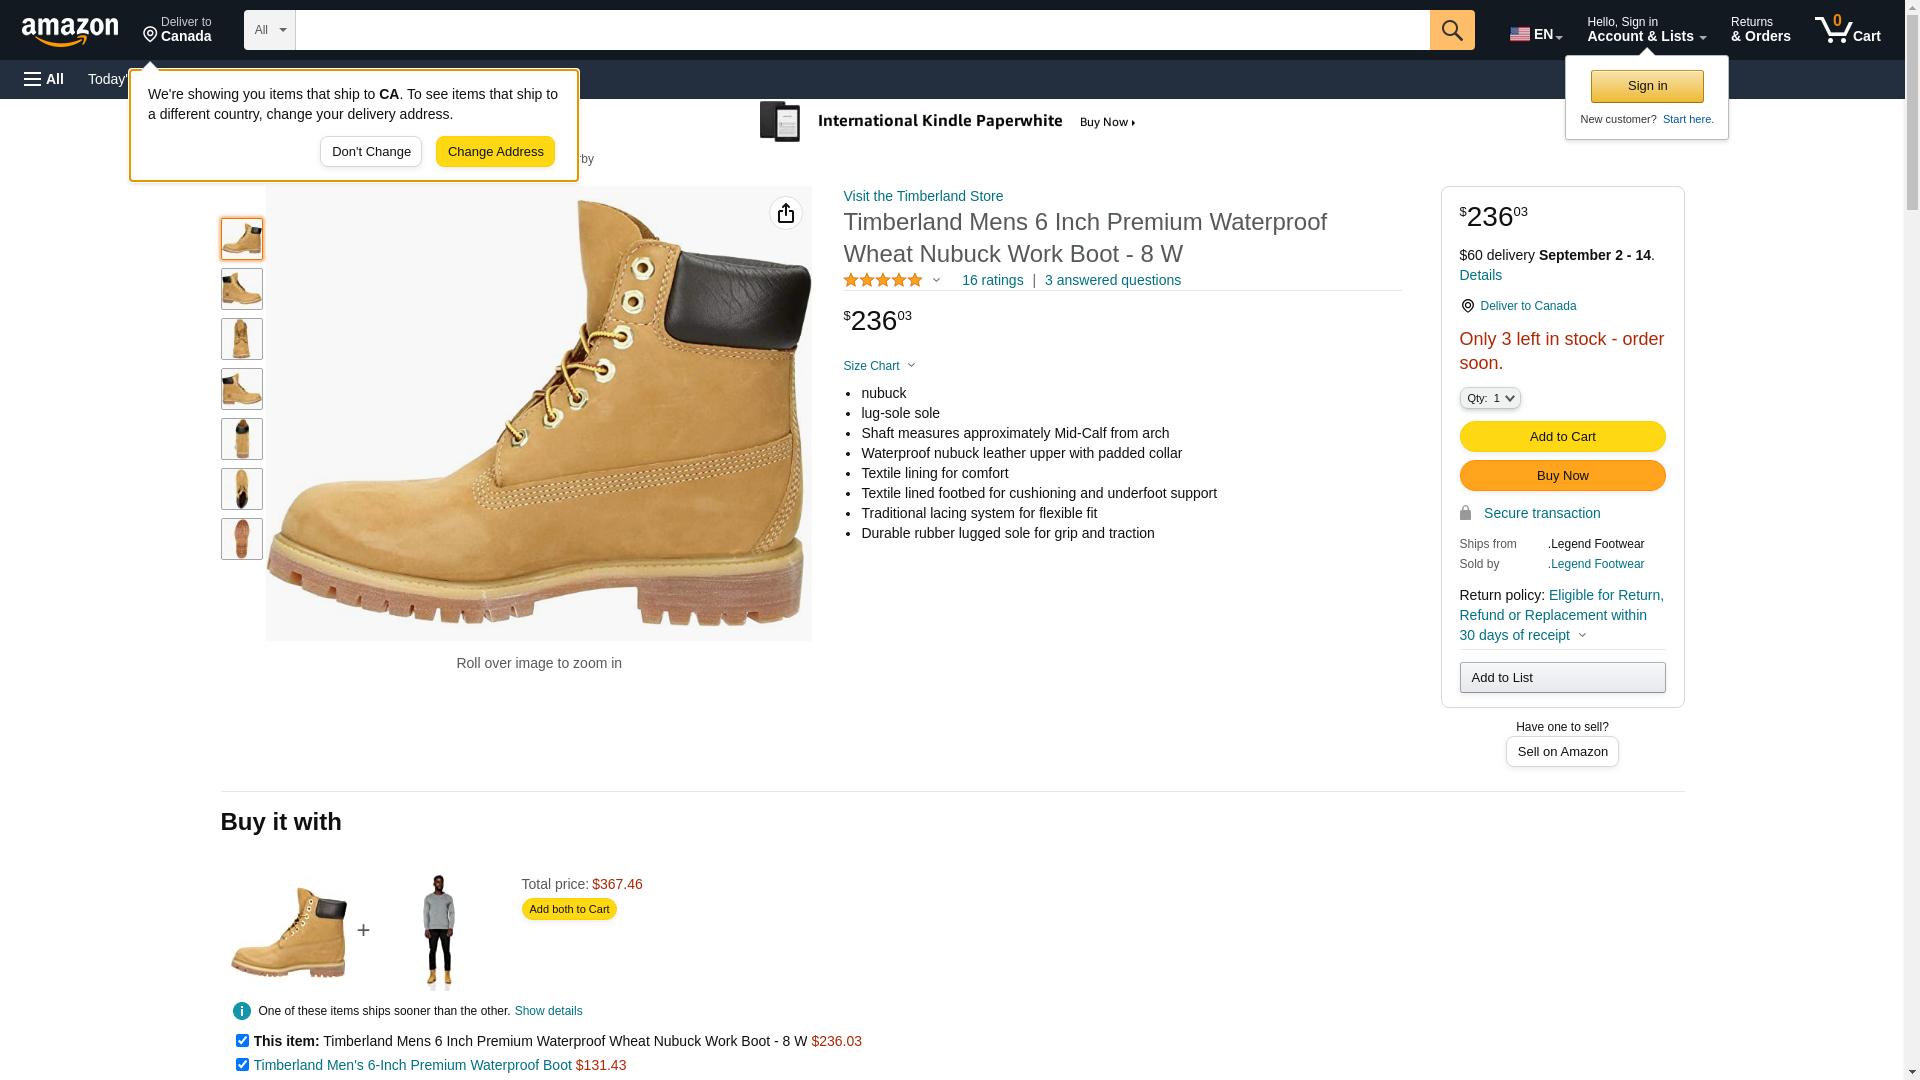Open the EN language selector

[x=1535, y=34]
